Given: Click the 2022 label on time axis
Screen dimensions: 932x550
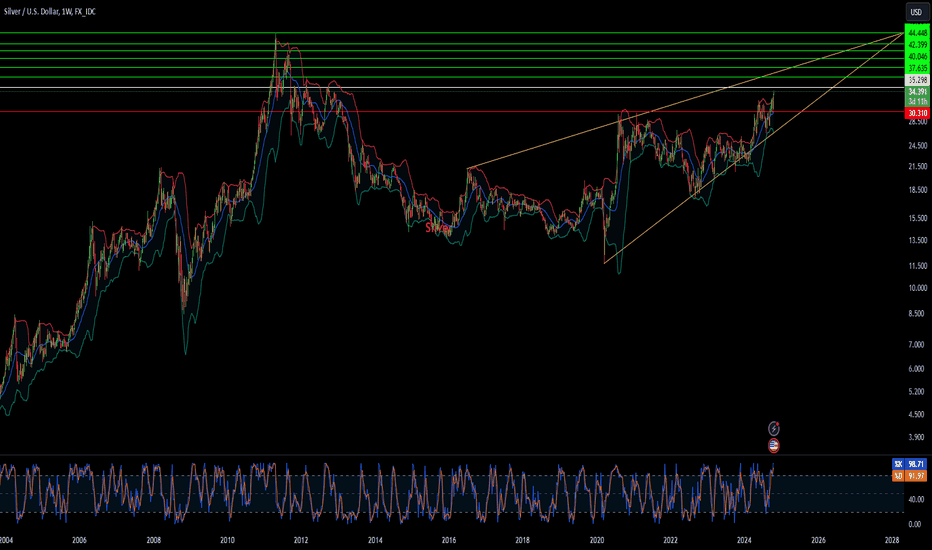Looking at the screenshot, I should point(670,540).
